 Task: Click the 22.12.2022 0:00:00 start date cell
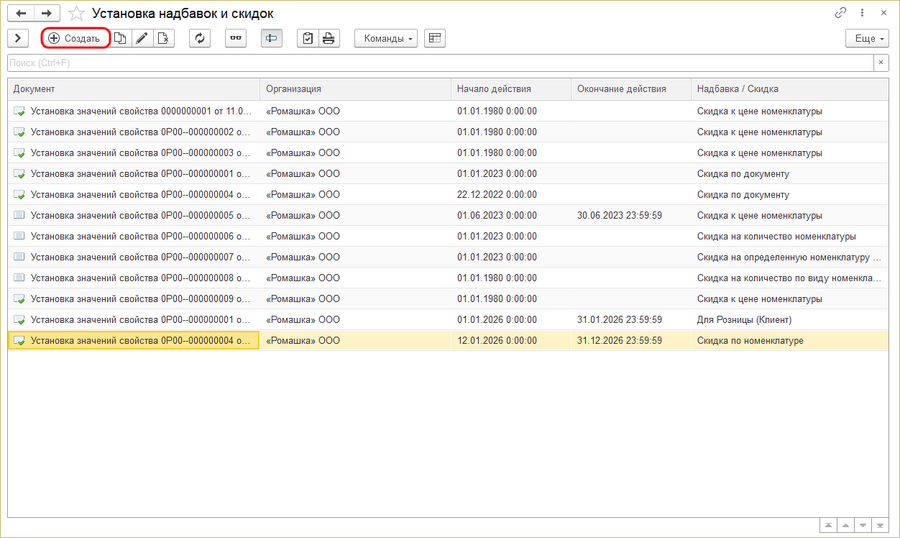pyautogui.click(x=511, y=195)
